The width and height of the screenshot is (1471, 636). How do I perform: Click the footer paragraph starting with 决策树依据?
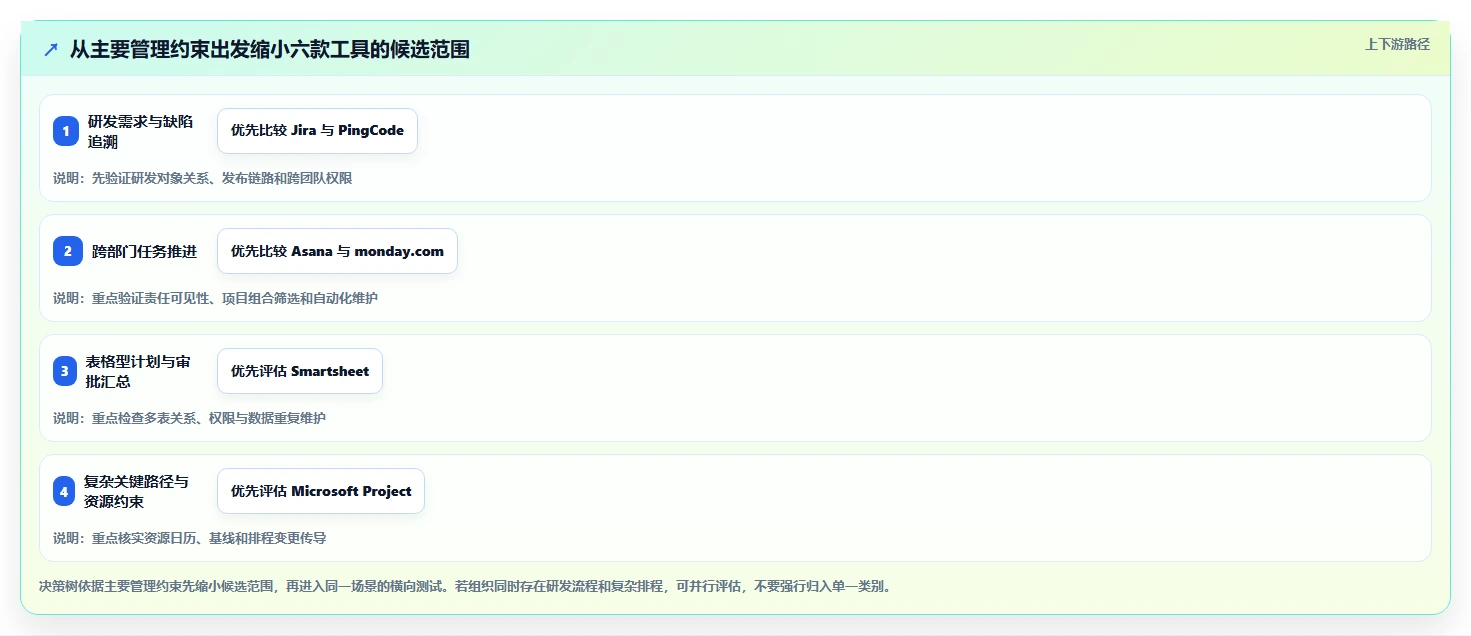coord(465,586)
